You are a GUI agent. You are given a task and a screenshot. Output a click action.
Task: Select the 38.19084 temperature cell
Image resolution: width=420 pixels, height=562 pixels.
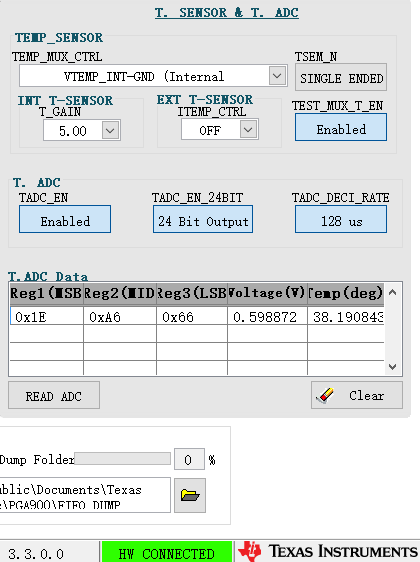click(346, 316)
